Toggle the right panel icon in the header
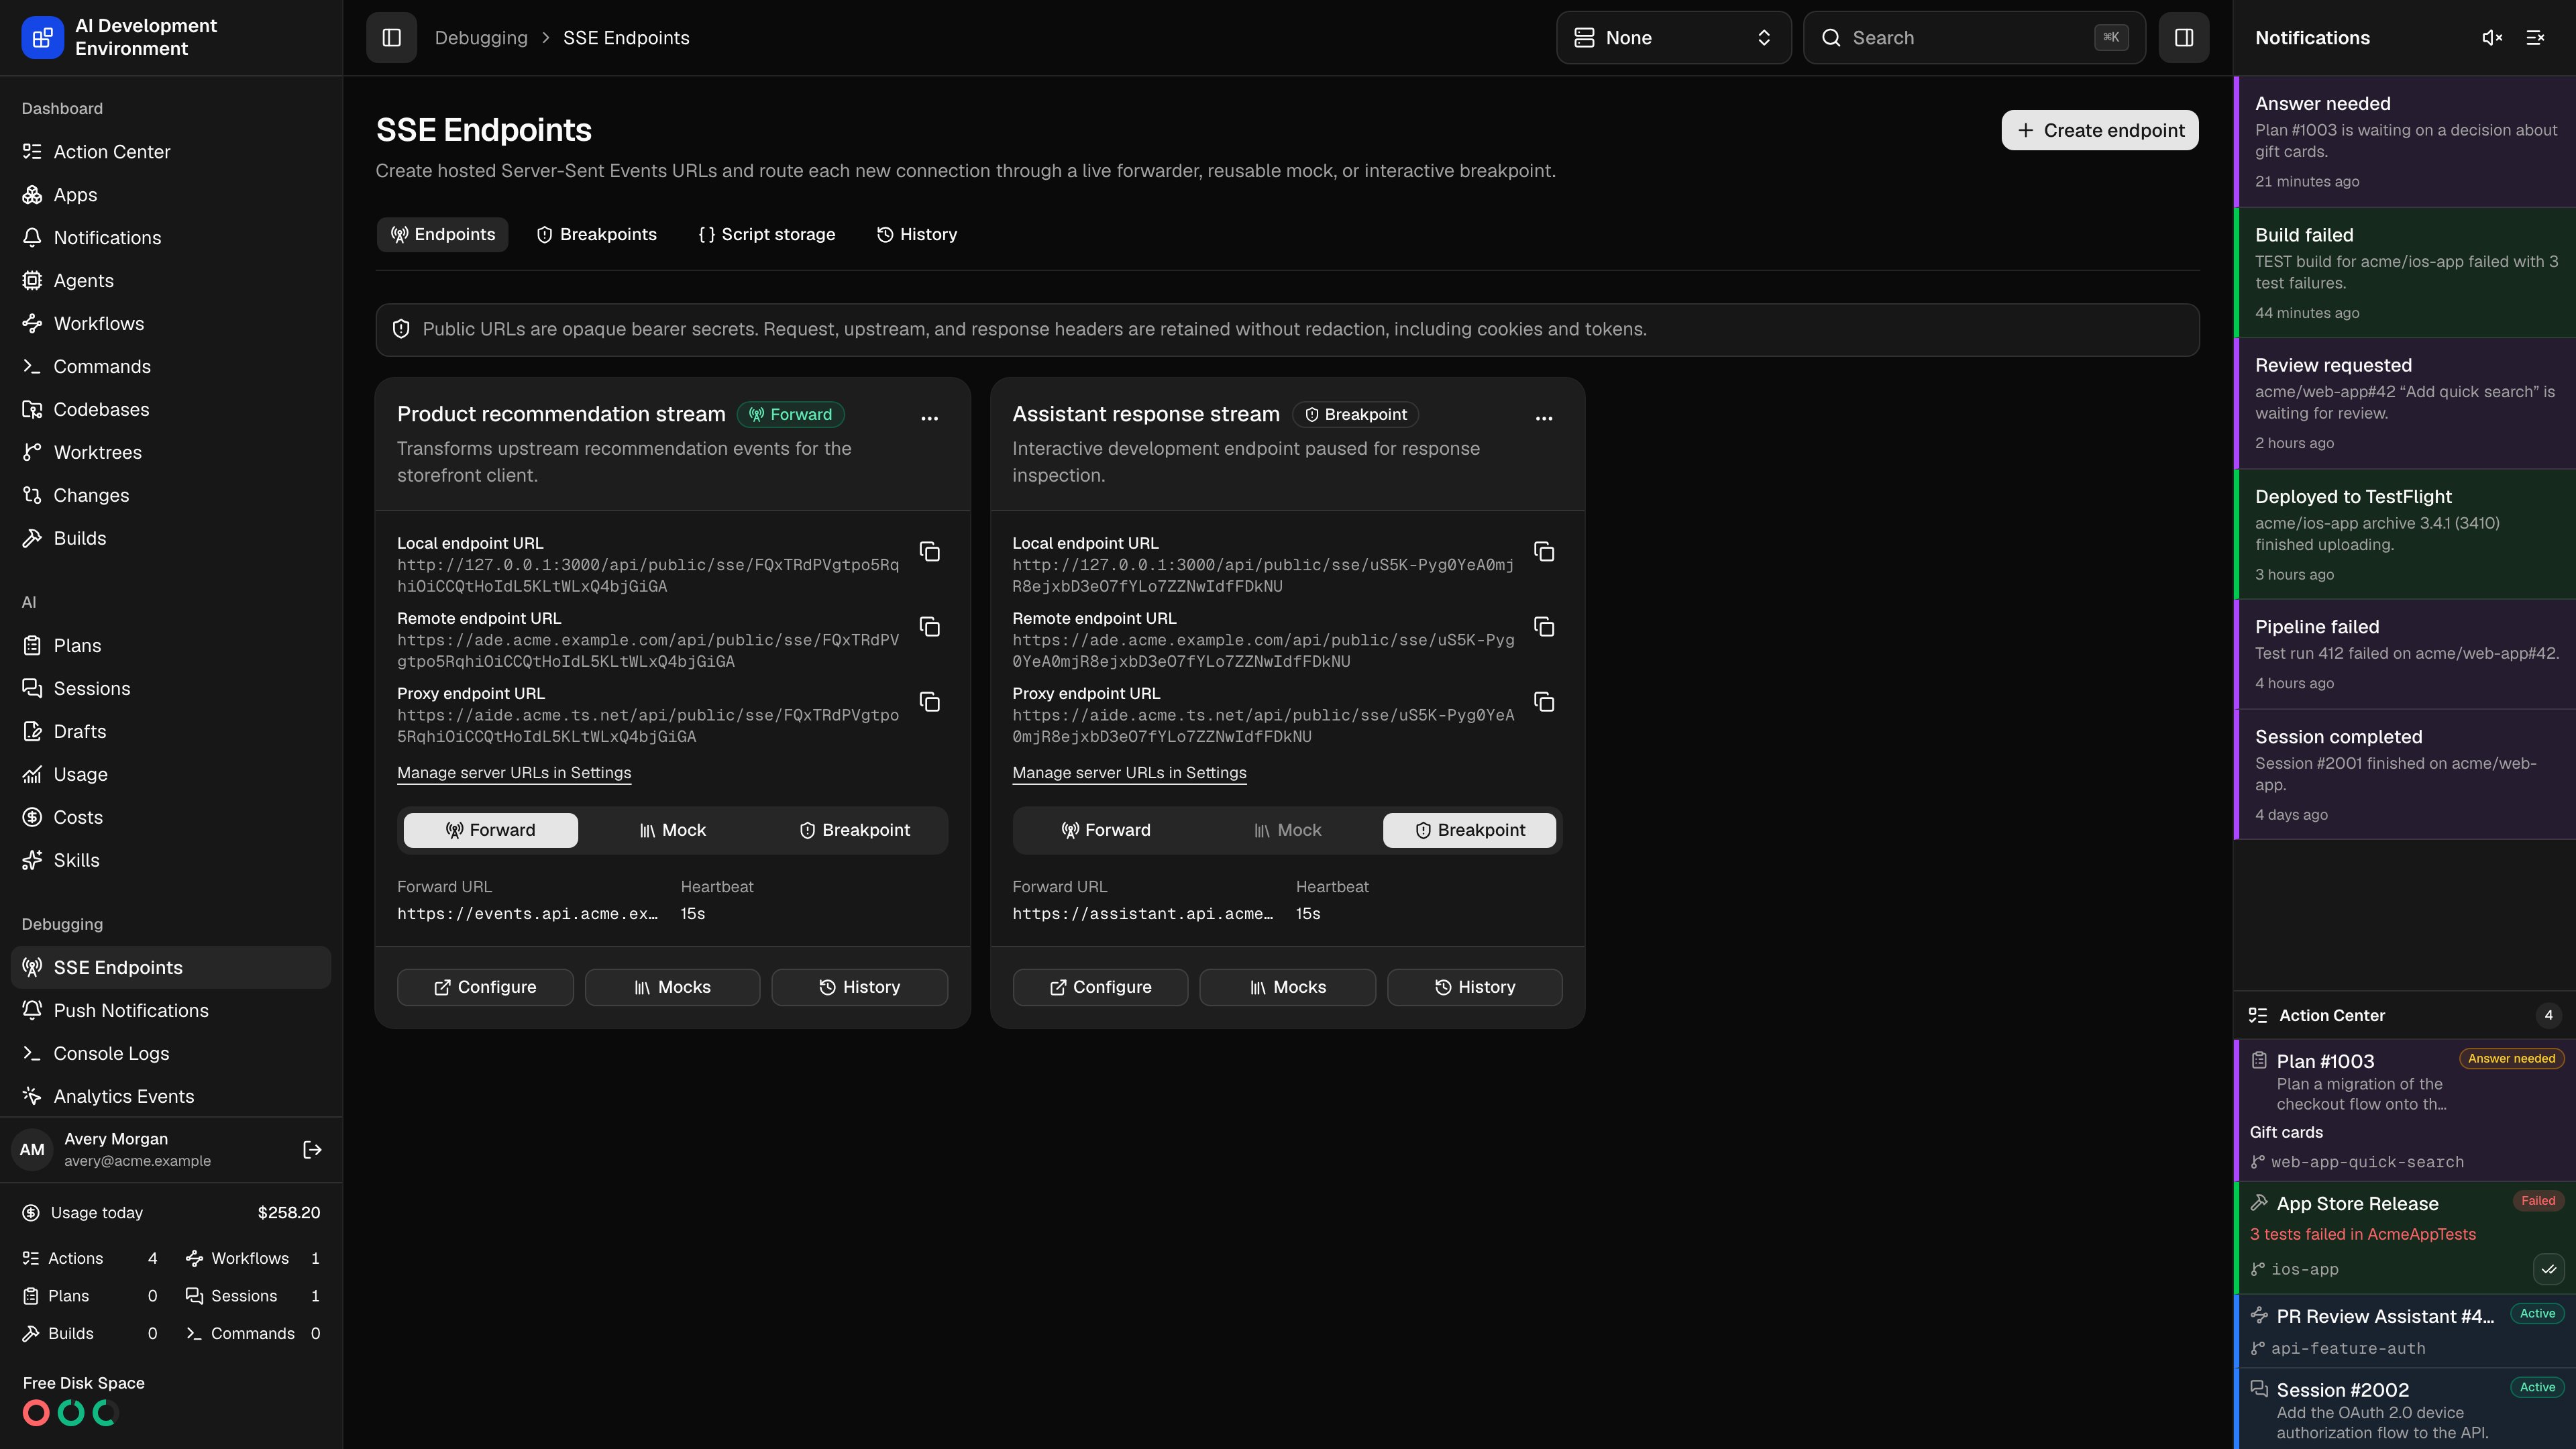This screenshot has height=1449, width=2576. click(2183, 38)
